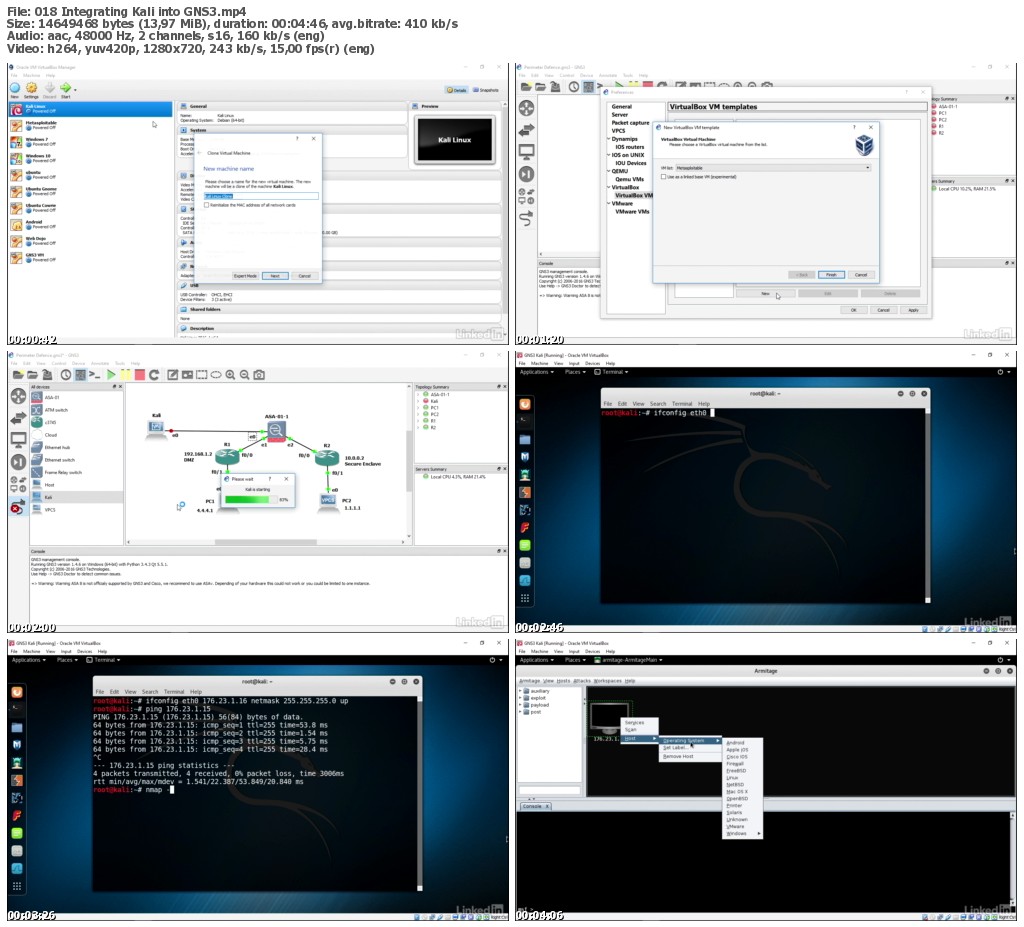Click snapshot clock icon in 00:02:00 GNS3 toolbar

point(65,374)
